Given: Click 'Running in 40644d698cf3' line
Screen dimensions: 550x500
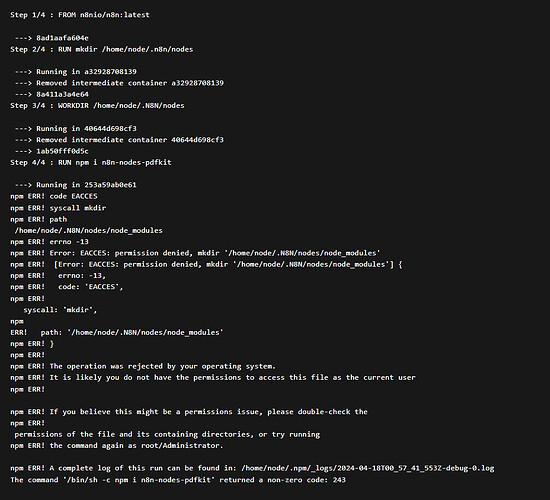Looking at the screenshot, I should (76, 128).
